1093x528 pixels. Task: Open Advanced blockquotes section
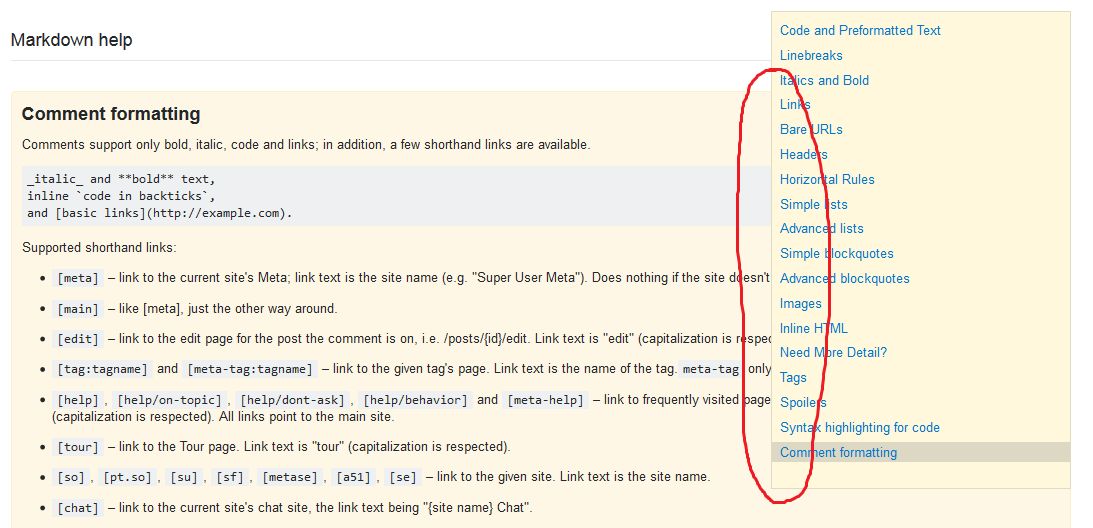[844, 279]
